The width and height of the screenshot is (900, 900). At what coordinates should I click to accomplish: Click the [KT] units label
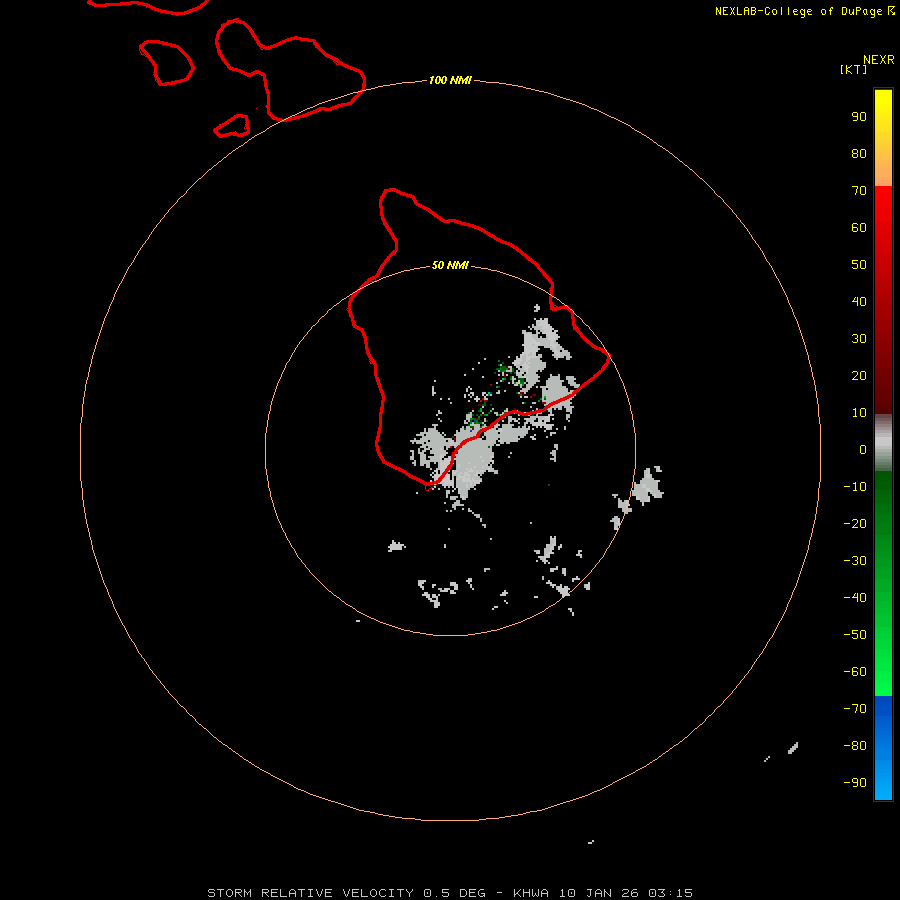(x=853, y=69)
